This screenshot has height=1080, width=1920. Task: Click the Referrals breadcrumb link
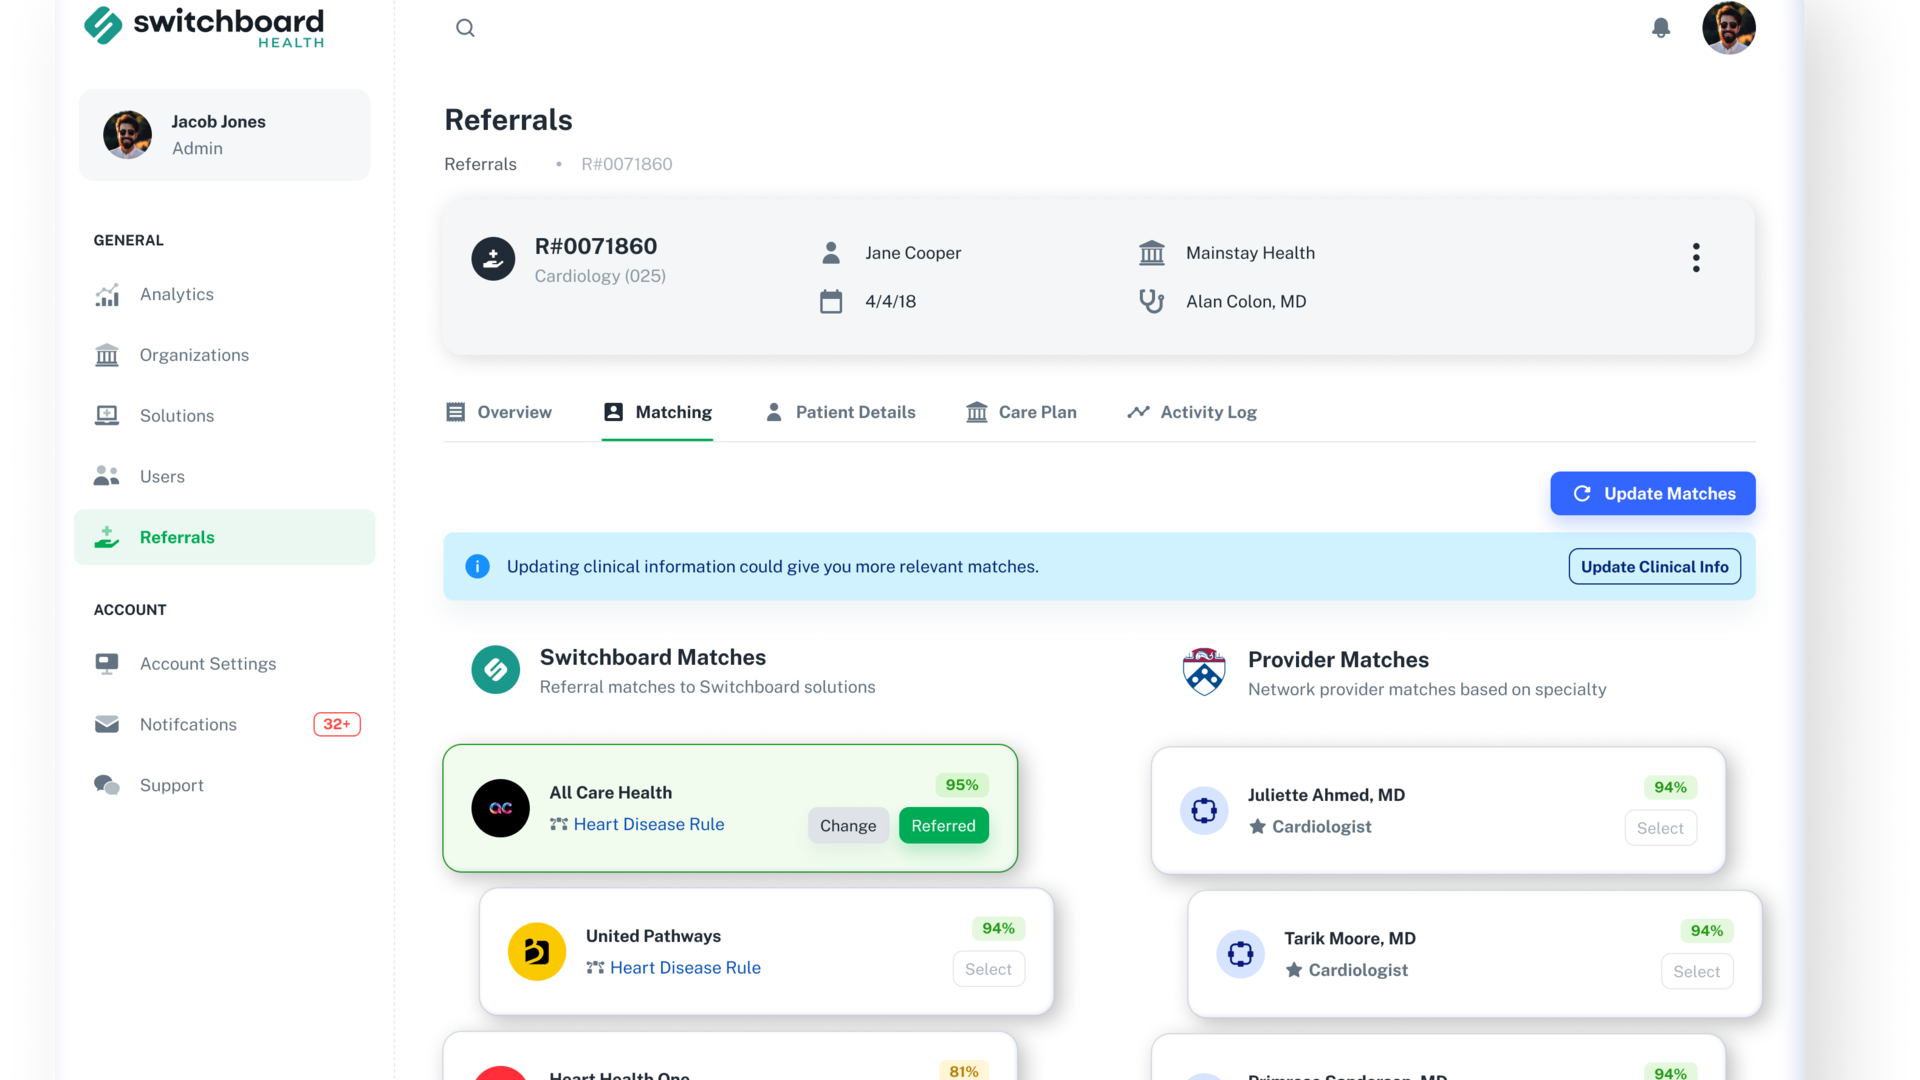[481, 164]
